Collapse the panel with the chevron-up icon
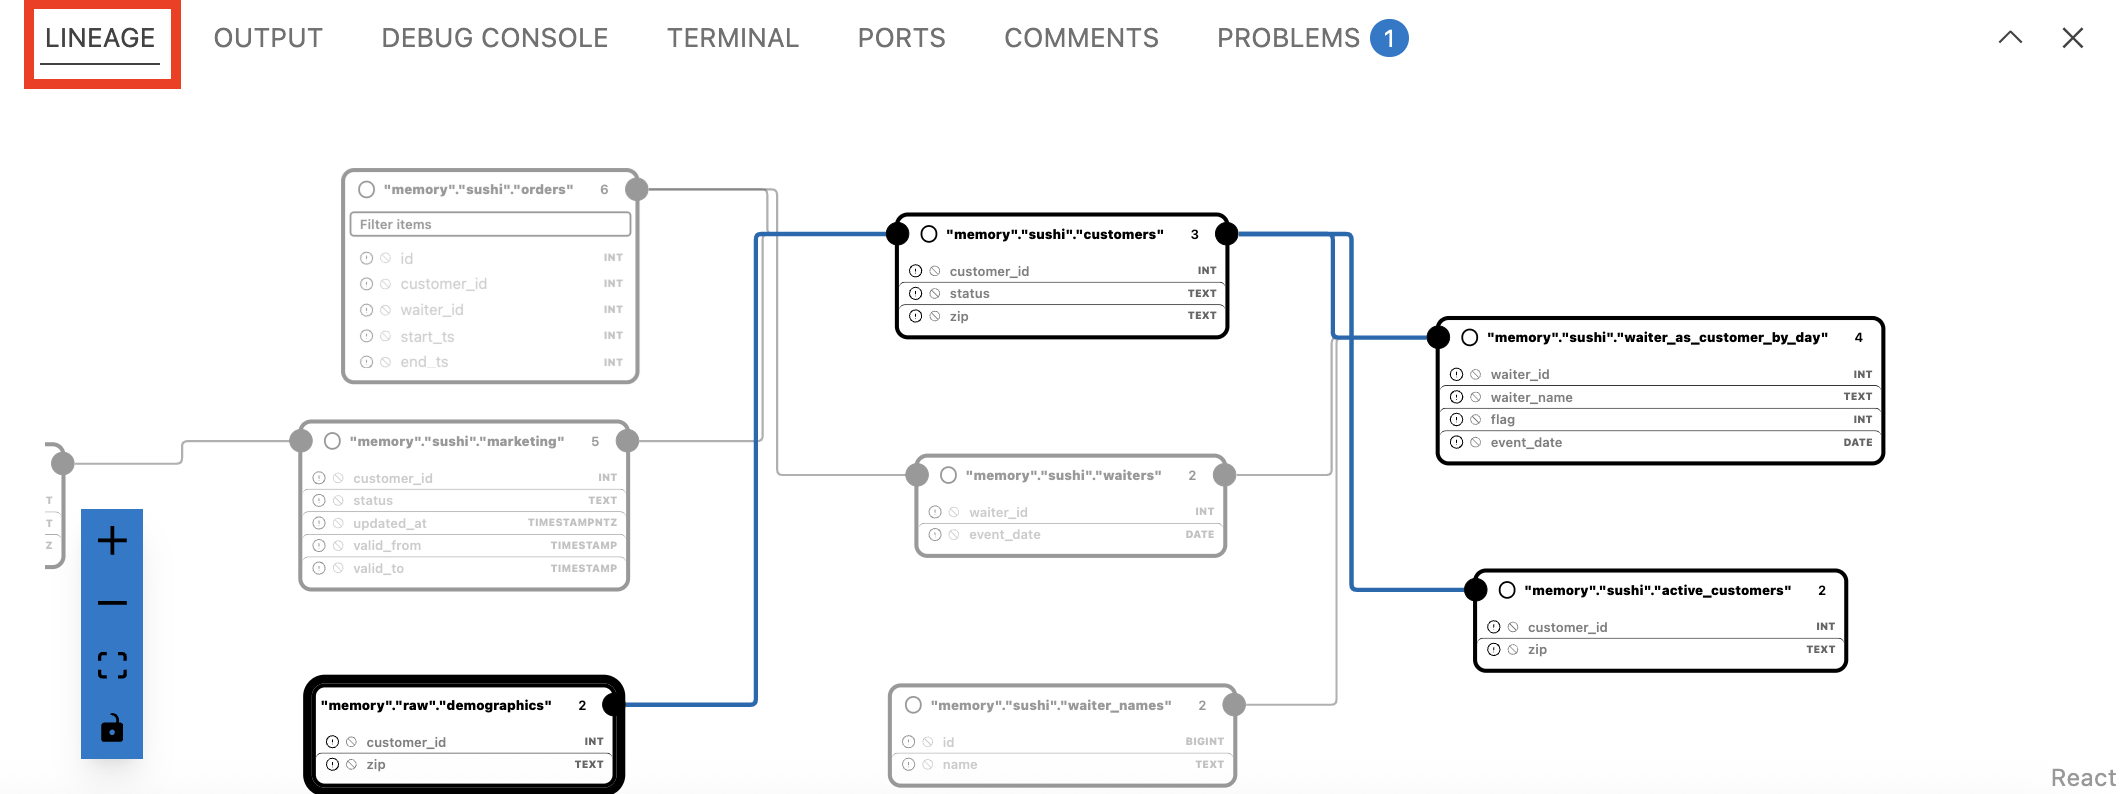Image resolution: width=2126 pixels, height=794 pixels. [x=2010, y=38]
